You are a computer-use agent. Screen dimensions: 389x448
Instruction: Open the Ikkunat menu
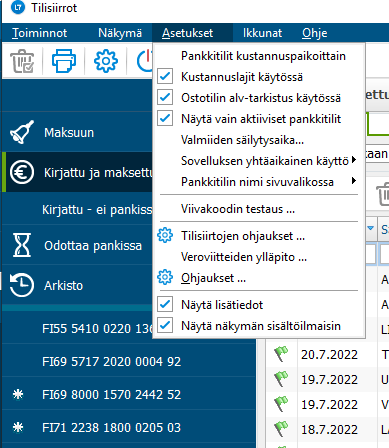pos(262,33)
